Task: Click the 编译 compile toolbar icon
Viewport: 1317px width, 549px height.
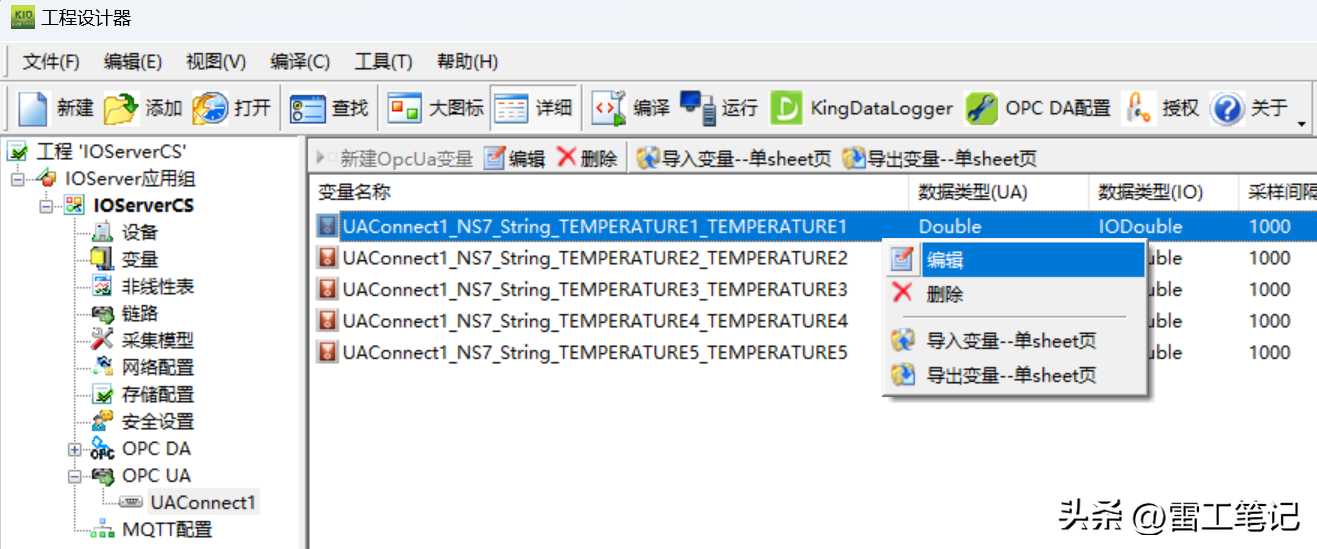Action: [608, 108]
